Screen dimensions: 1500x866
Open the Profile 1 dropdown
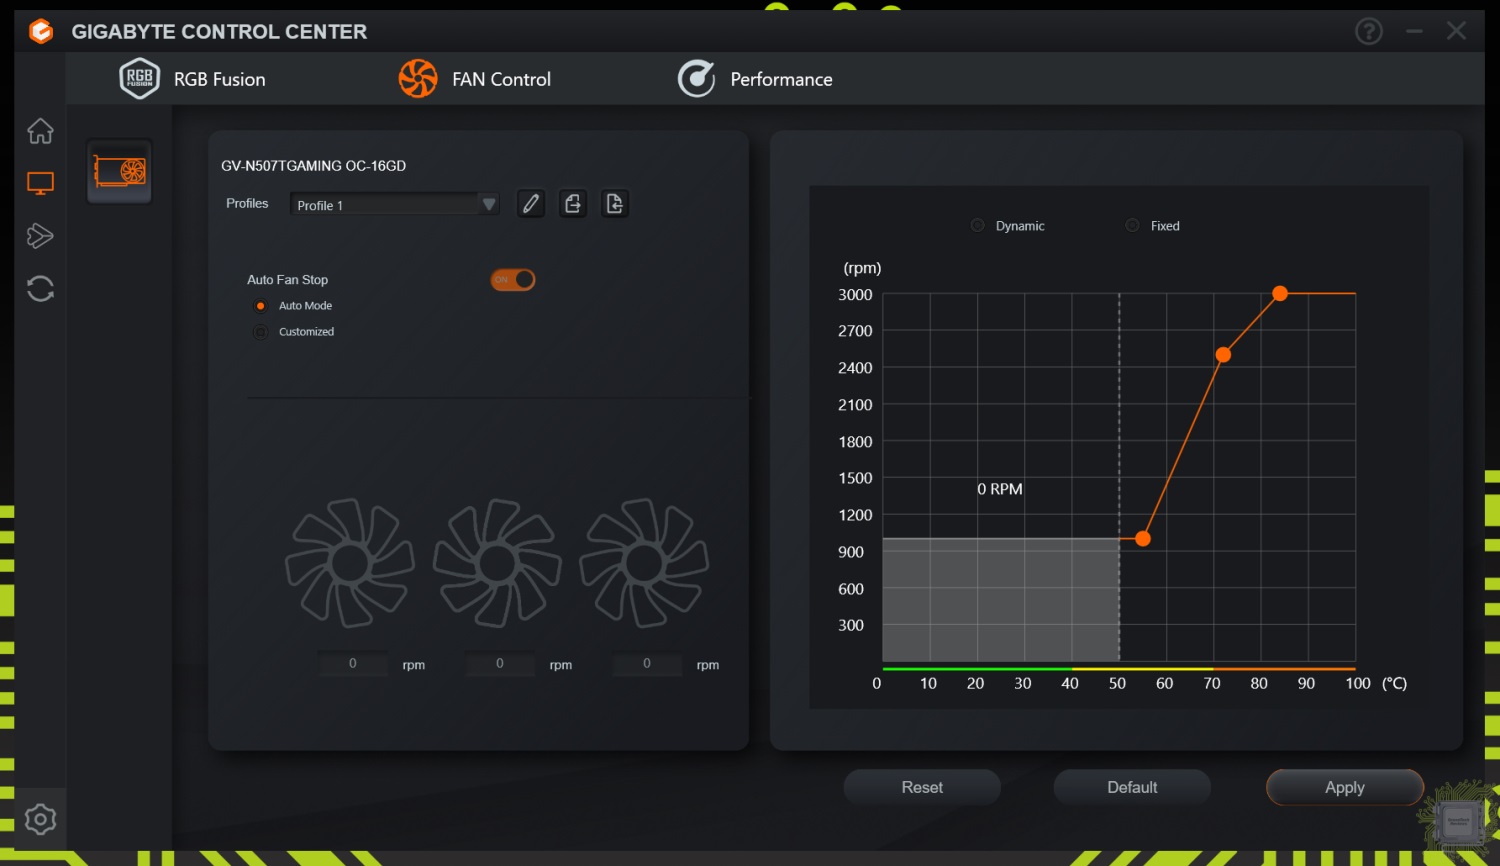[394, 205]
